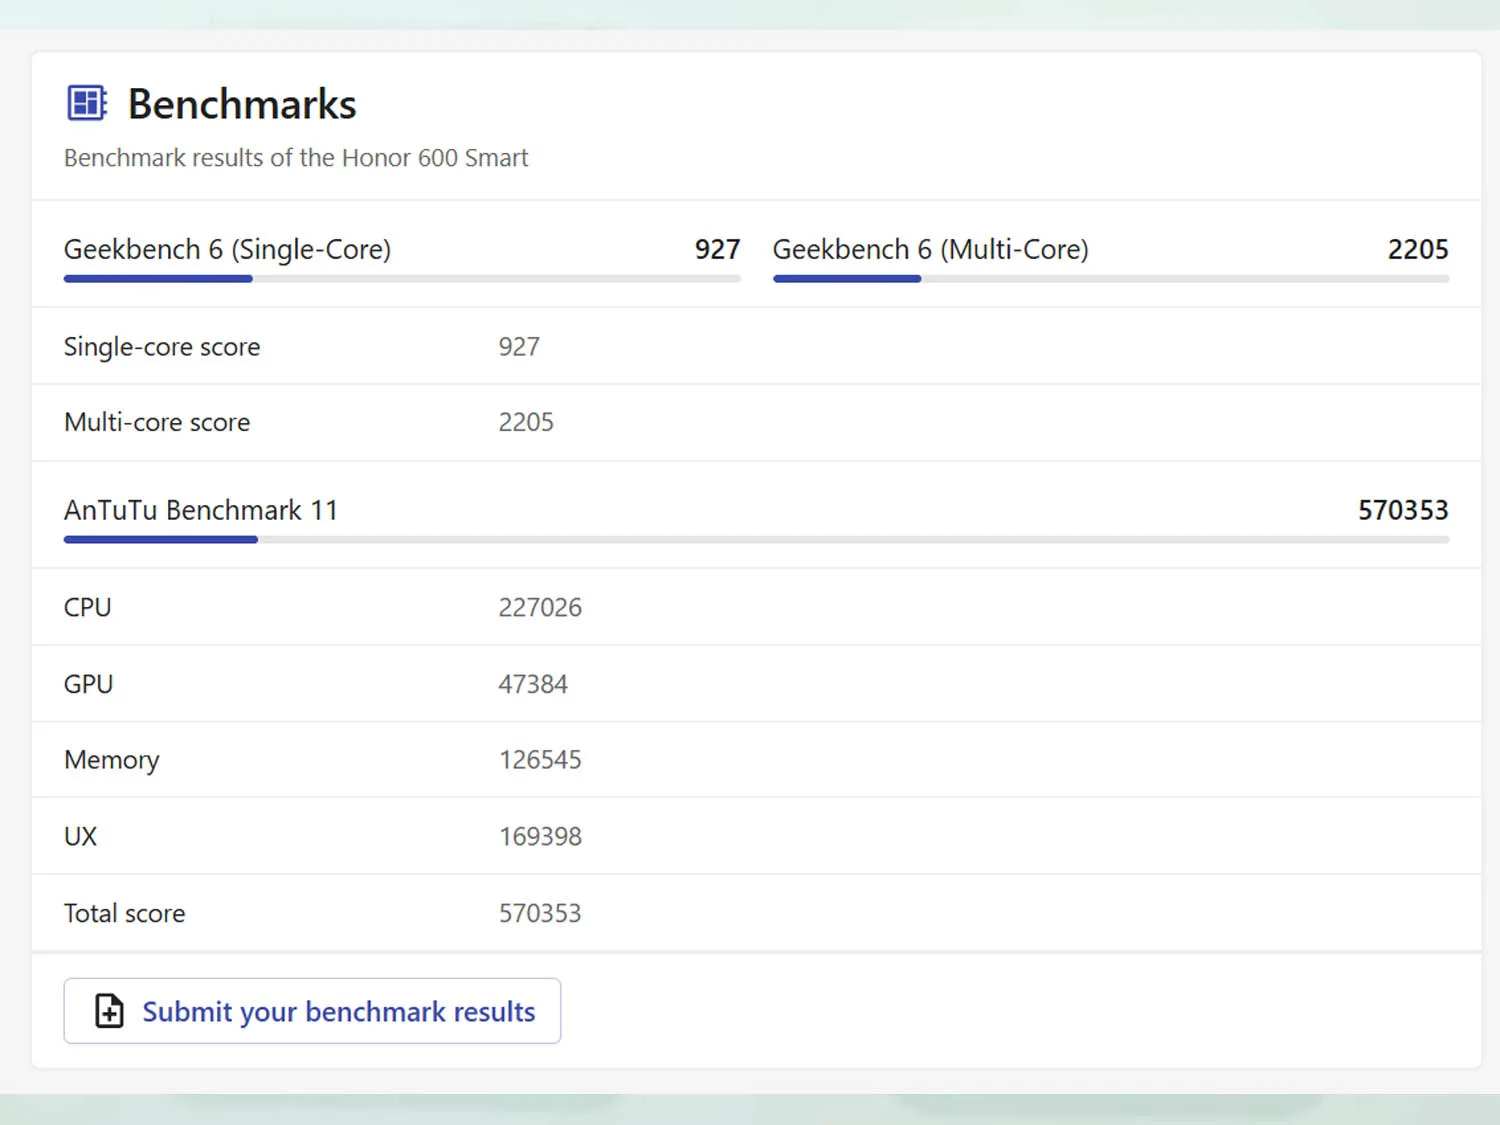The height and width of the screenshot is (1125, 1500).
Task: Click the GPU value 47384
Action: [x=533, y=684]
